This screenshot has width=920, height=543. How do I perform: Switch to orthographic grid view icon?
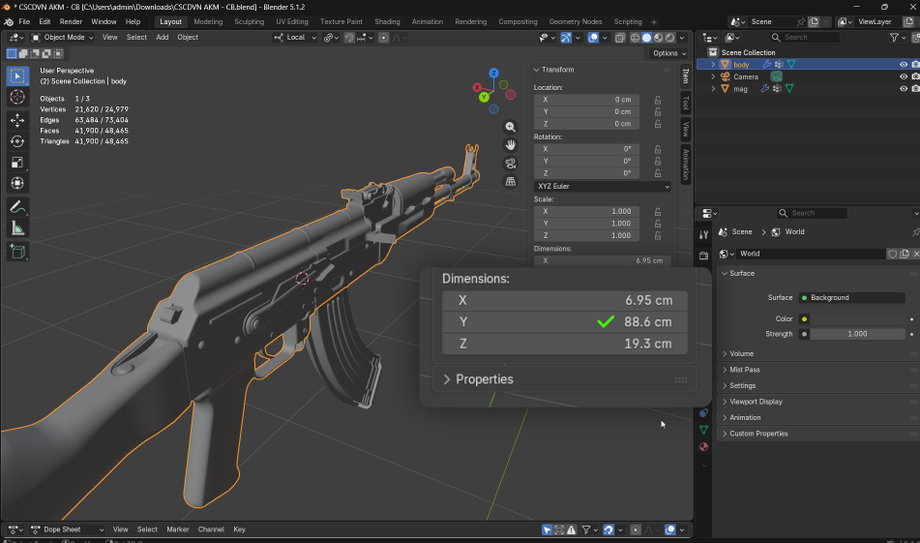pos(510,181)
